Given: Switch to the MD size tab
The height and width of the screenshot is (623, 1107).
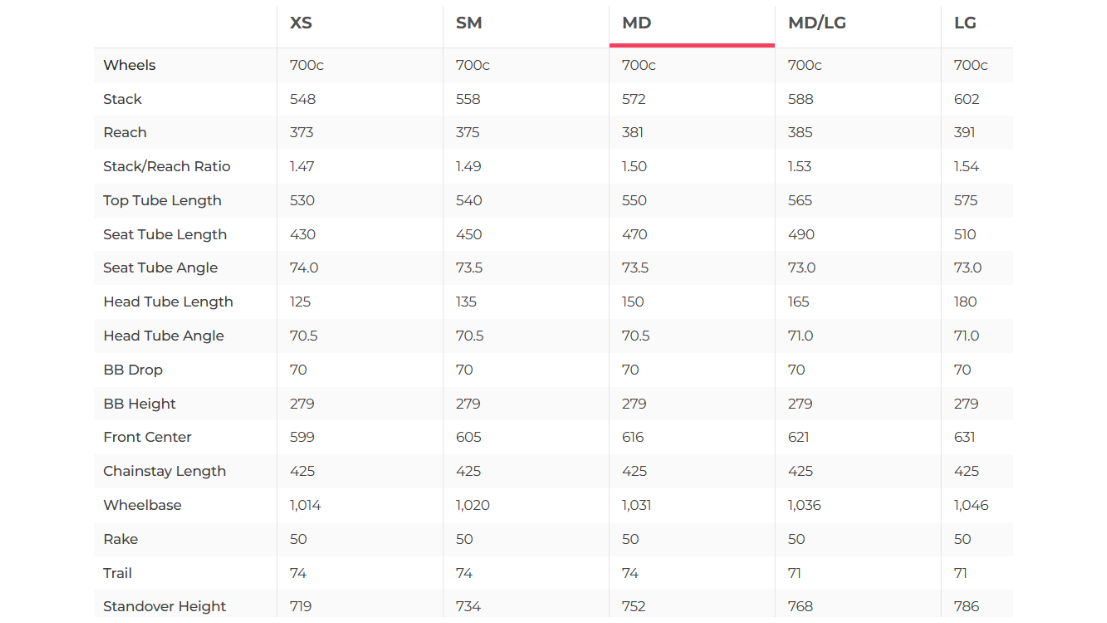Looking at the screenshot, I should [637, 23].
